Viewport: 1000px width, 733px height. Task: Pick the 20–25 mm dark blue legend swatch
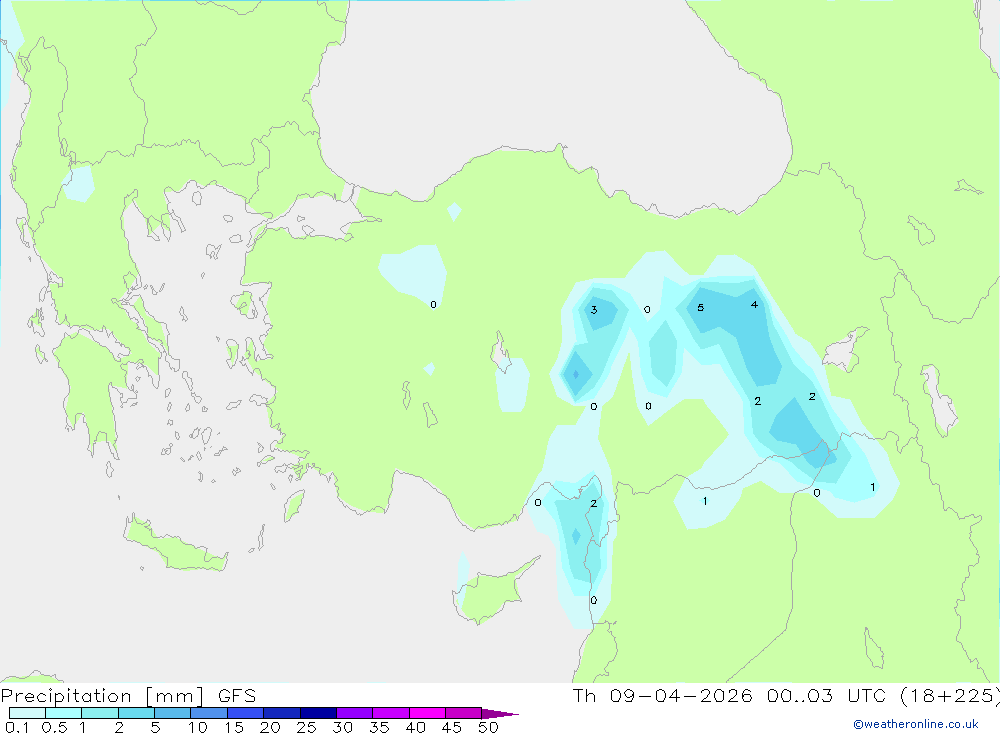[x=281, y=713]
